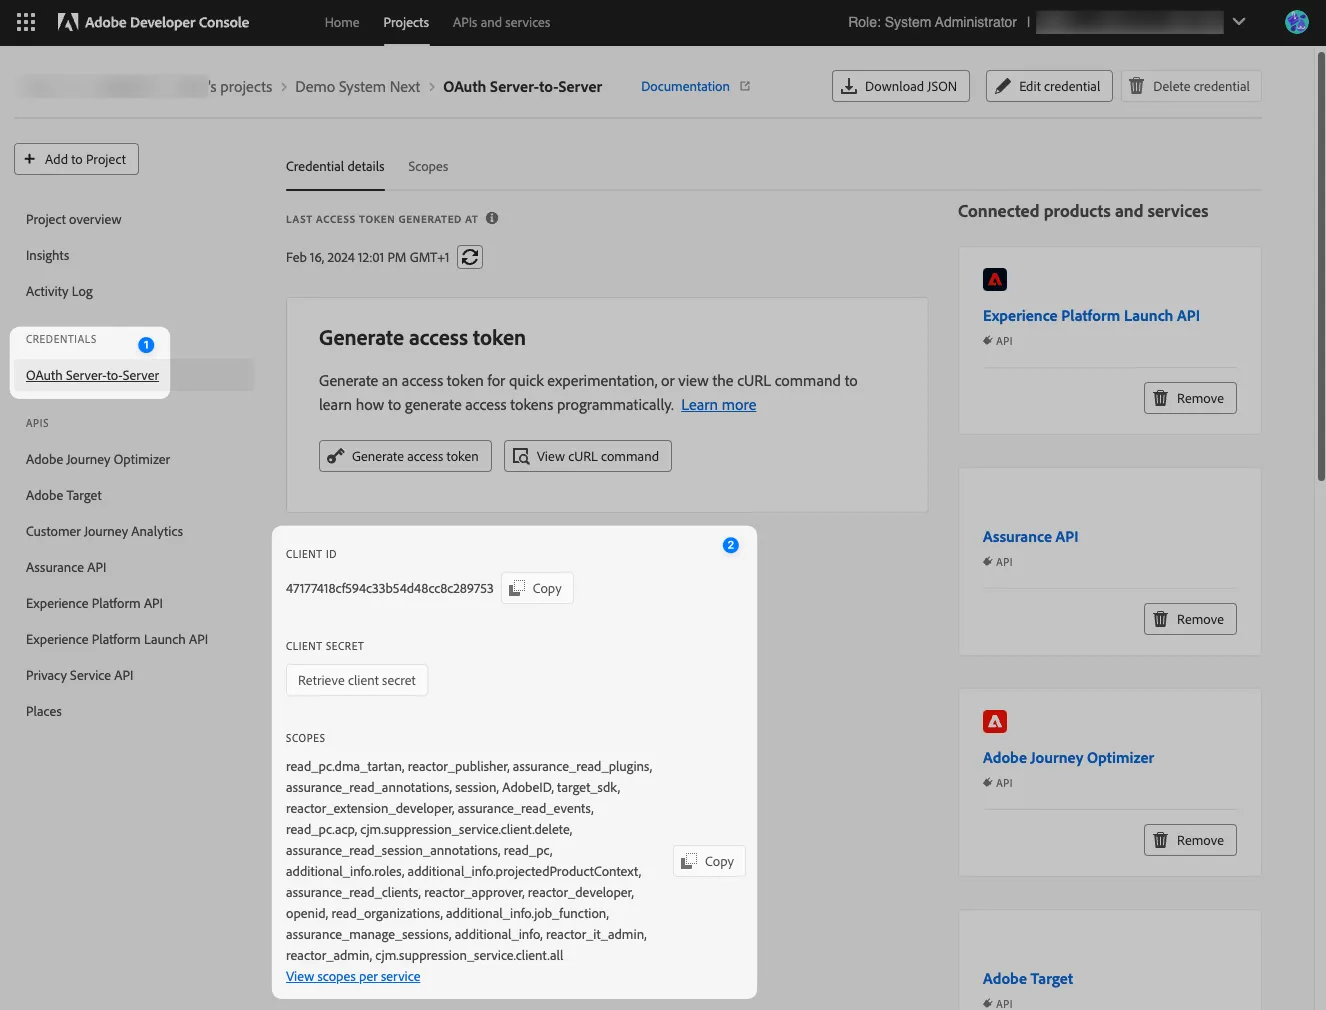Open the user profile avatar
This screenshot has width=1326, height=1010.
click(x=1296, y=22)
